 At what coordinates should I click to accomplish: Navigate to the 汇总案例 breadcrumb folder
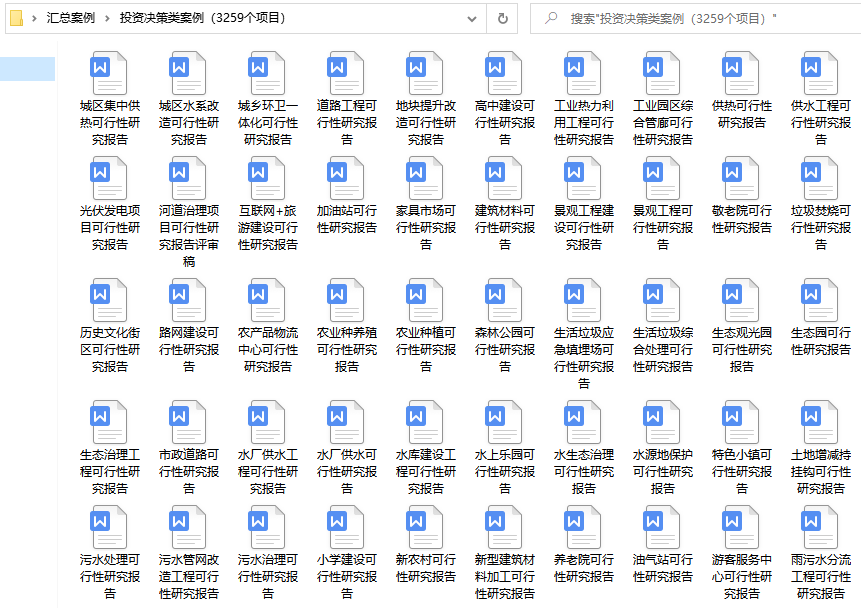tap(70, 18)
